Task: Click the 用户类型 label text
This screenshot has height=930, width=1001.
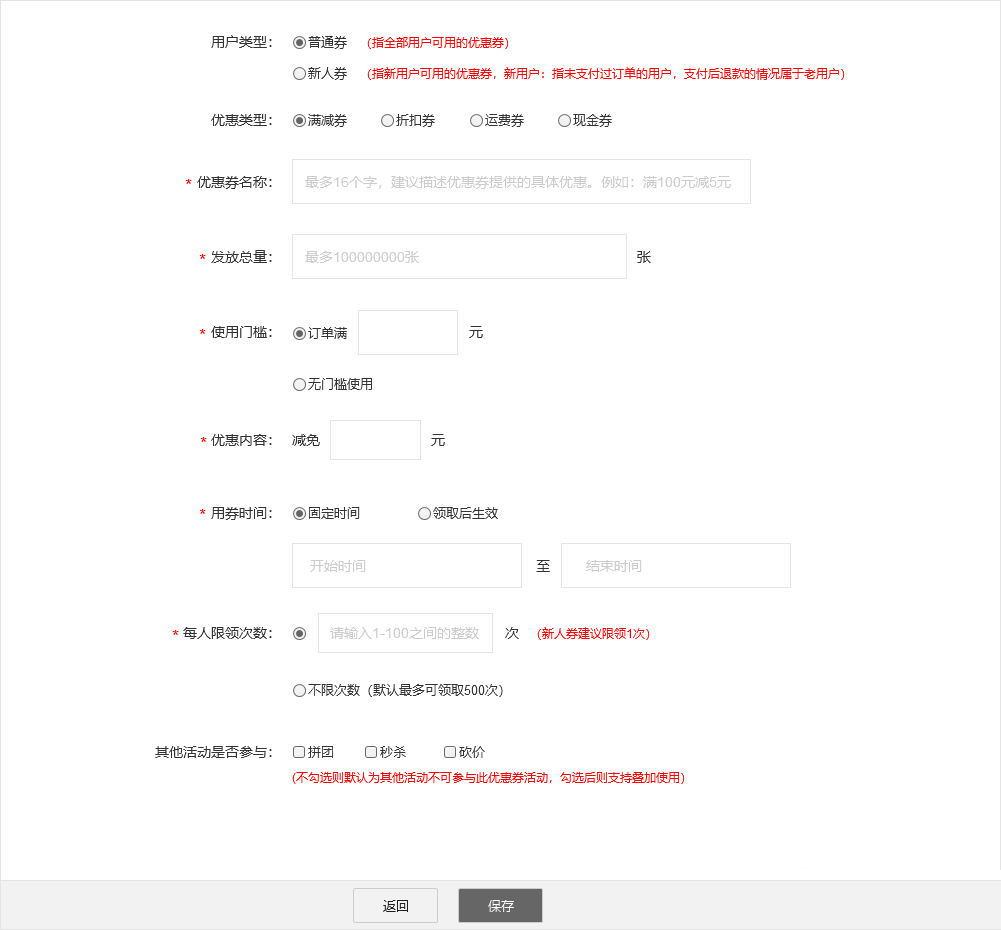Action: point(241,43)
